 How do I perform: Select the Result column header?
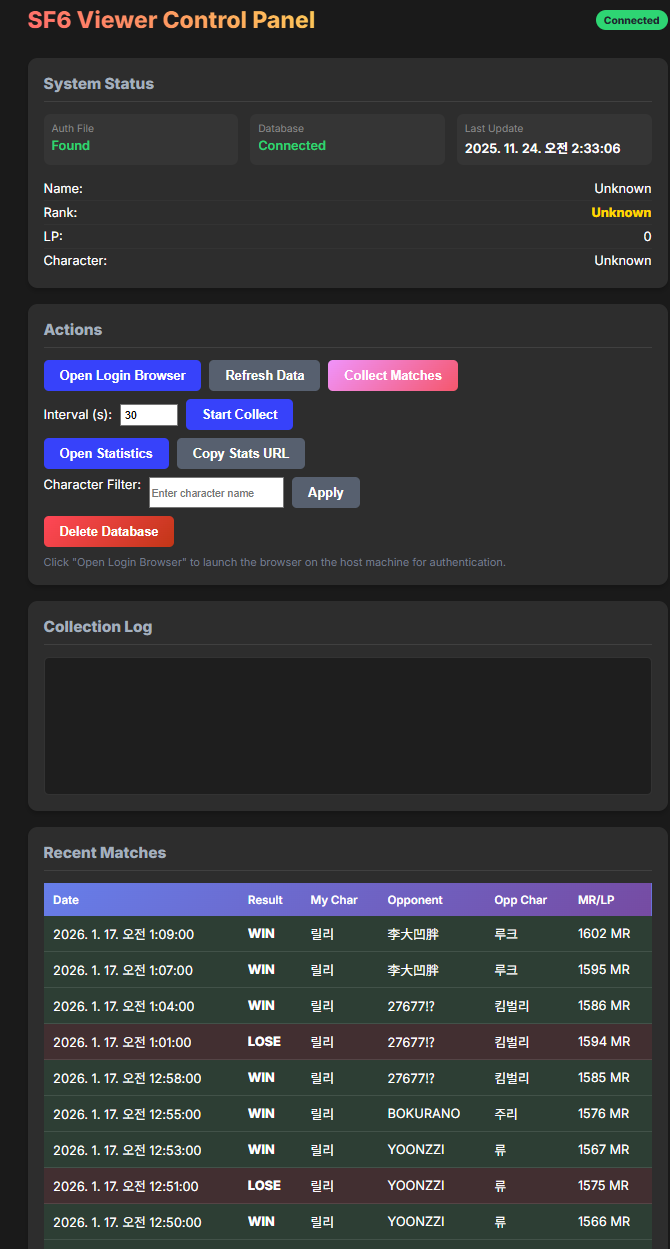pos(265,900)
